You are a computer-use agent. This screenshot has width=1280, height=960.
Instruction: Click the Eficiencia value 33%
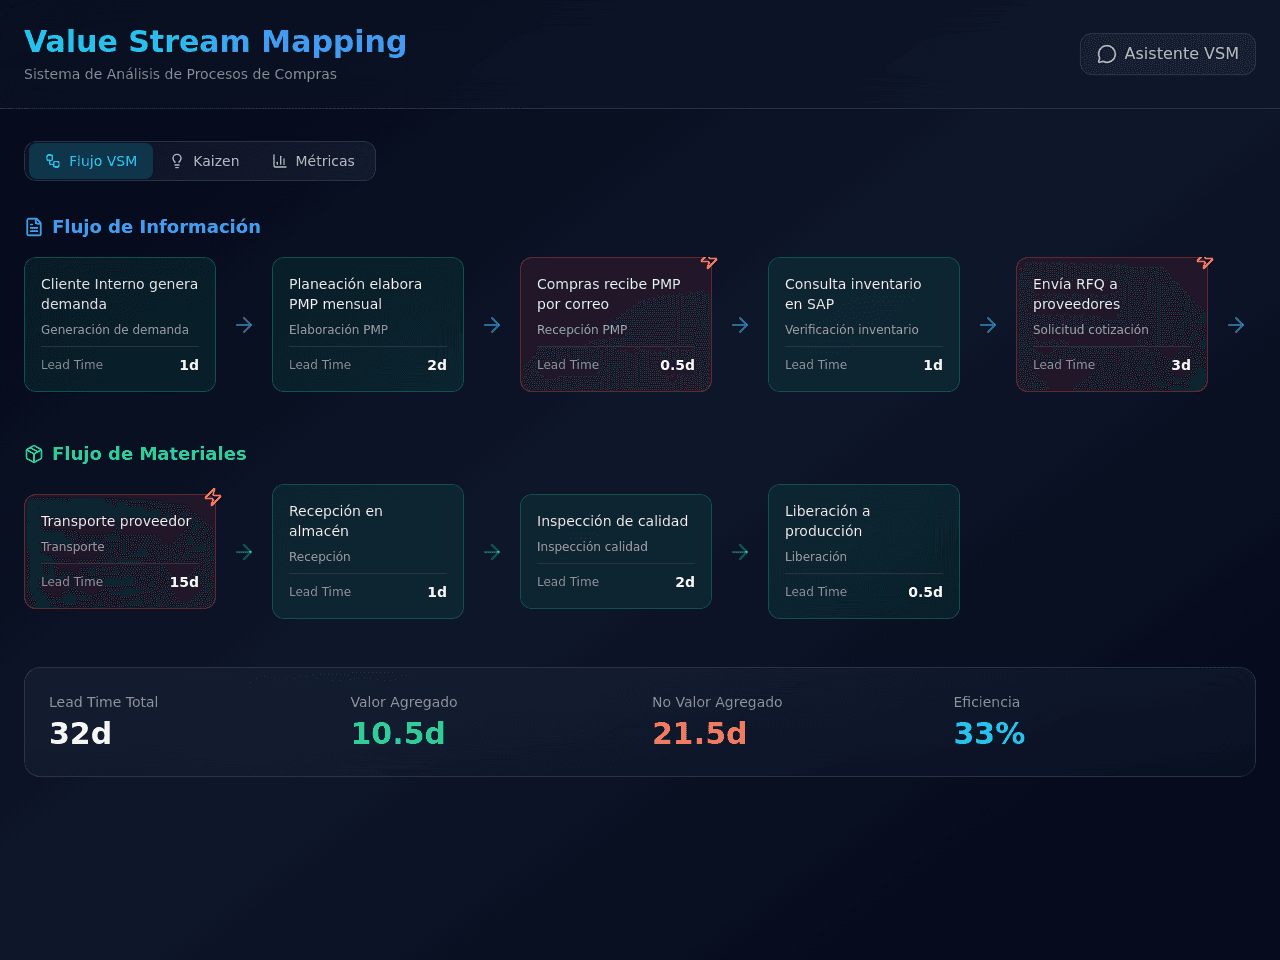point(989,734)
